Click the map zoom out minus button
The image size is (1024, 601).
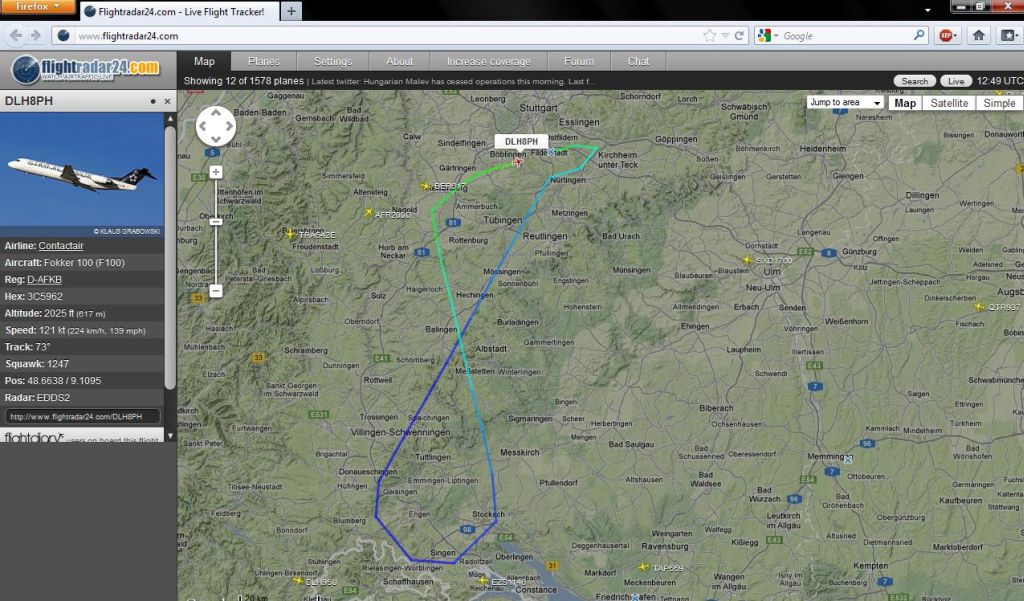point(216,291)
